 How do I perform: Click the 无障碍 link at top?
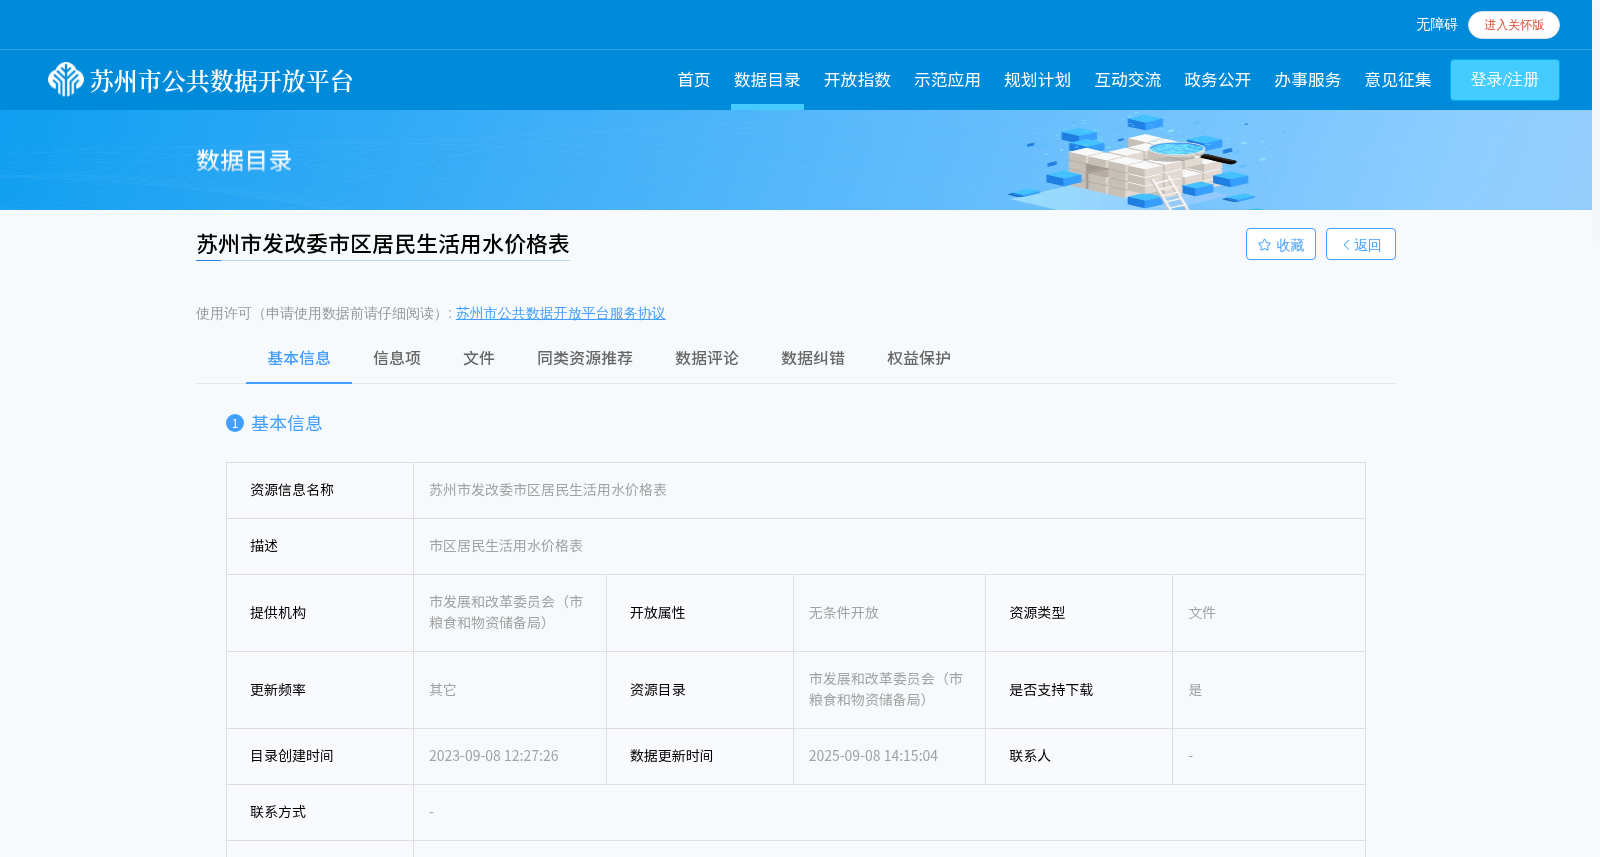tap(1436, 25)
